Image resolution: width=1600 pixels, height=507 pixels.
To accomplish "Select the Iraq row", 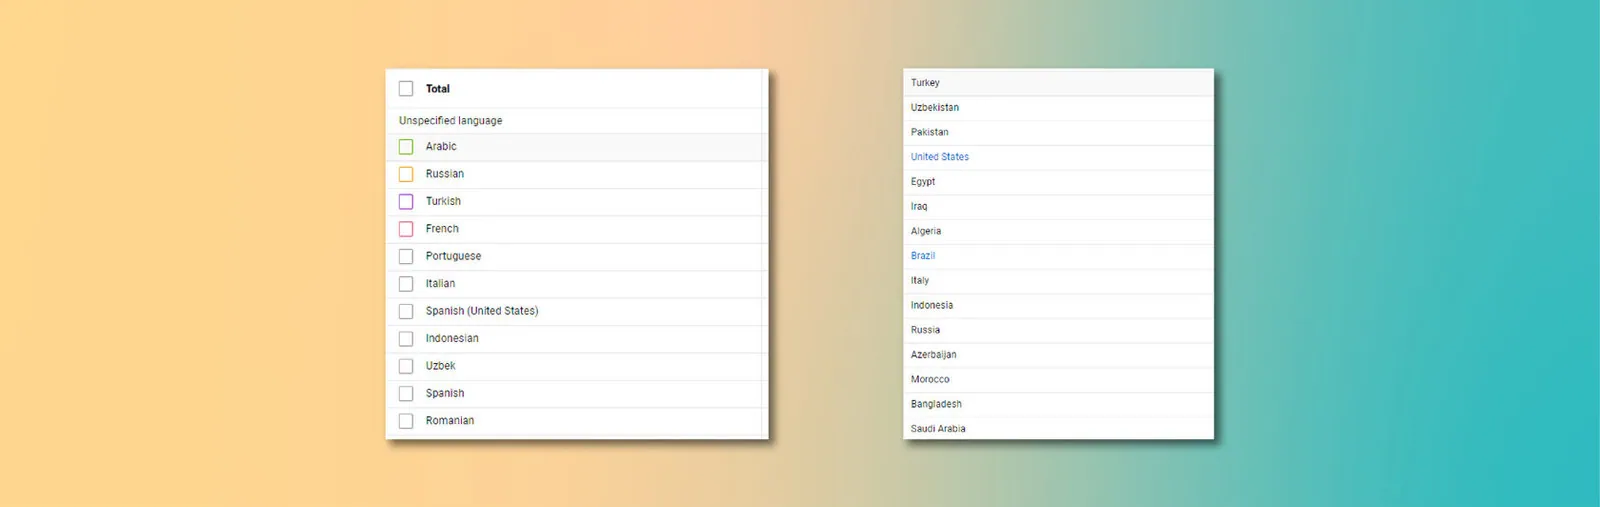I will tap(1058, 207).
